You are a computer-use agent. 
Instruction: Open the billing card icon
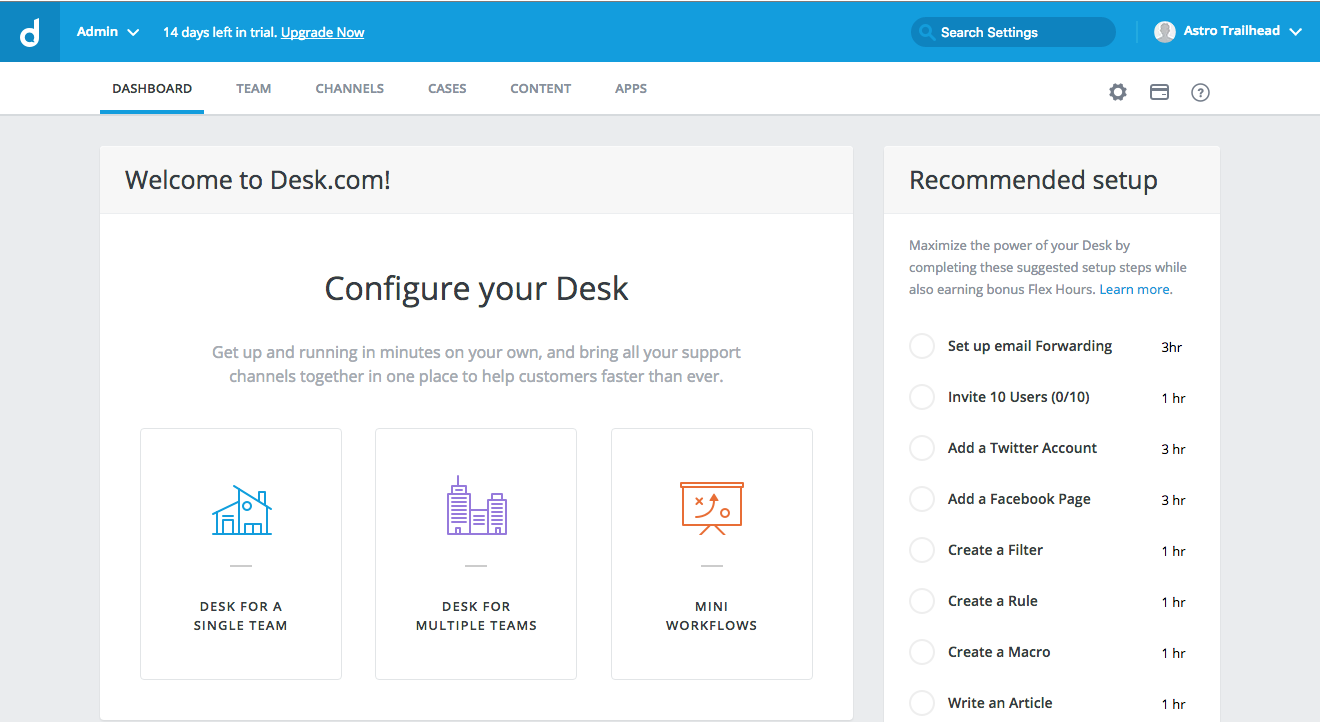[1159, 92]
